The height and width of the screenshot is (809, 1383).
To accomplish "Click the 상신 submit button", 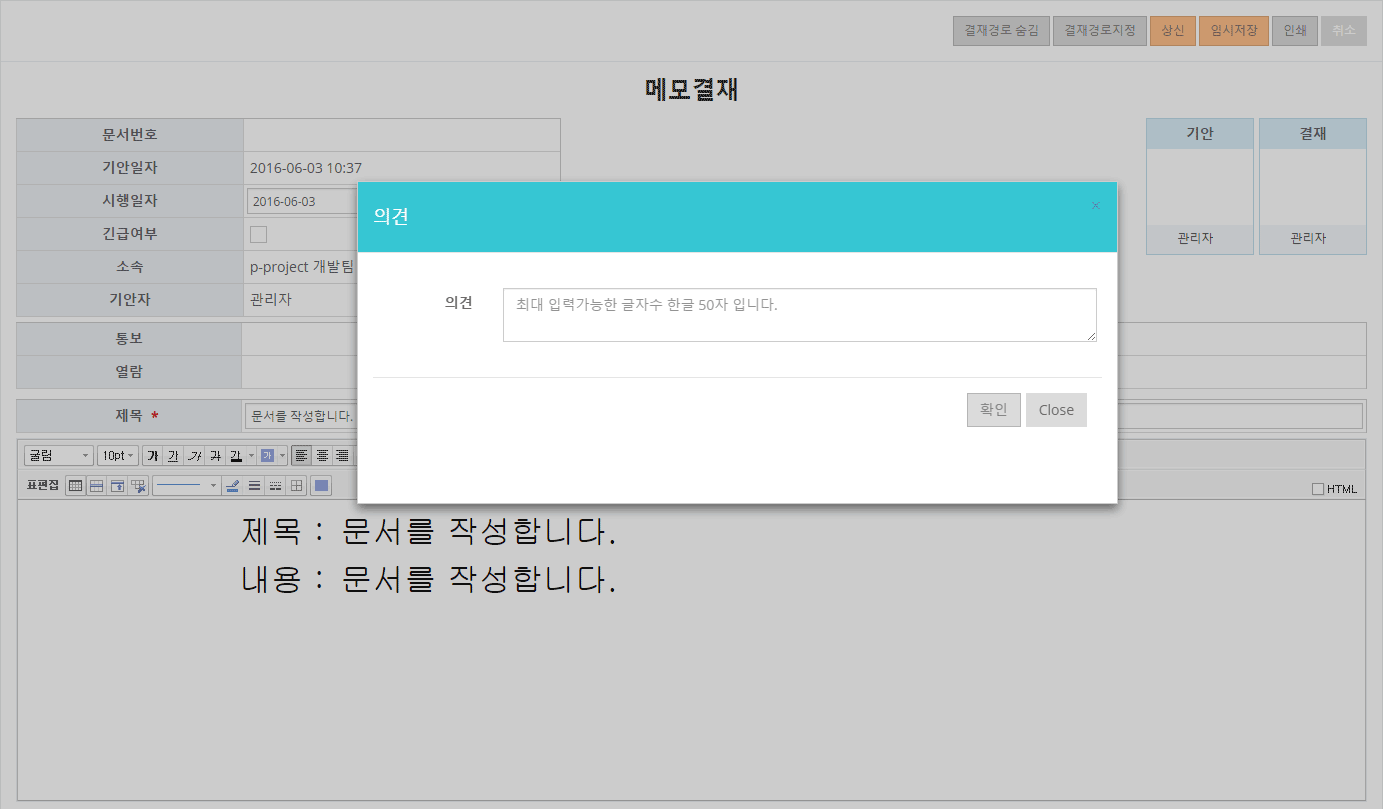I will pos(1173,31).
